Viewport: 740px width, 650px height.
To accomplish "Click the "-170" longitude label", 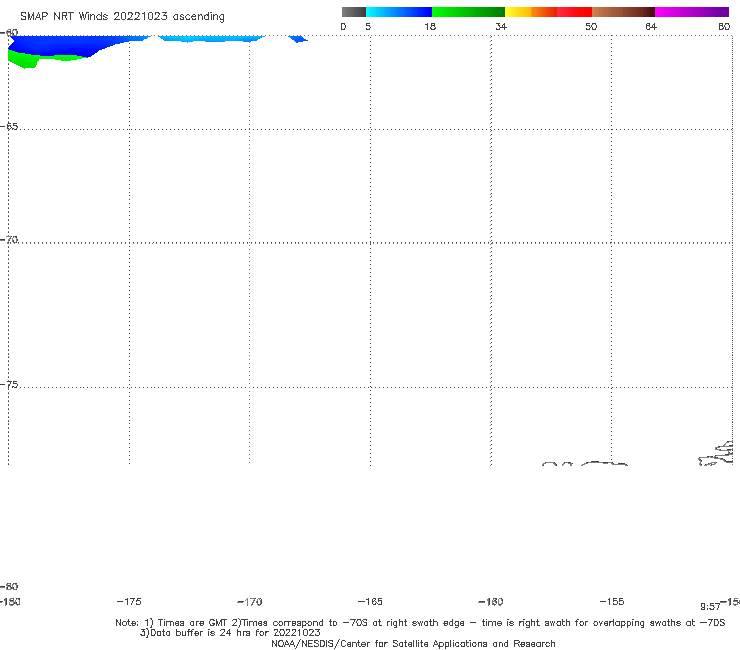I will pyautogui.click(x=250, y=601).
